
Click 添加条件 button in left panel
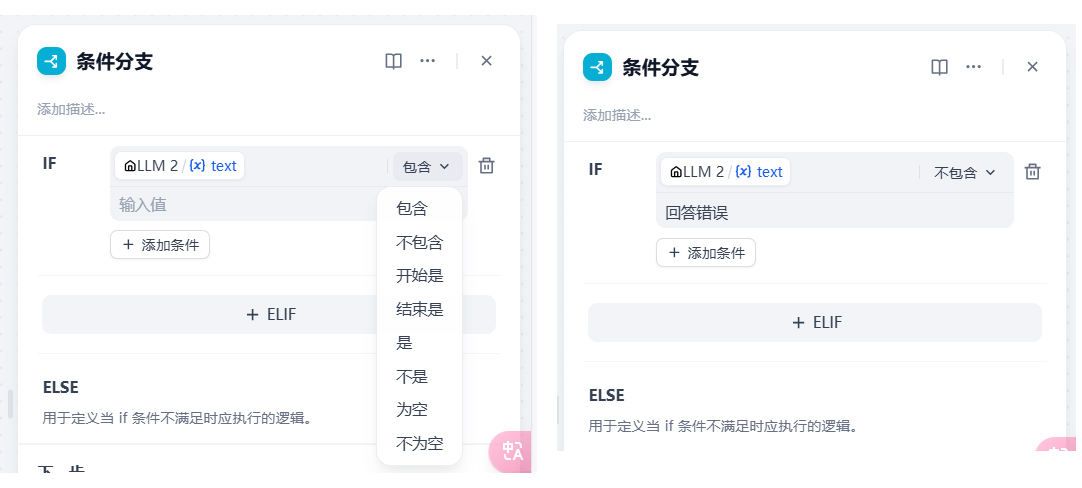pyautogui.click(x=160, y=244)
